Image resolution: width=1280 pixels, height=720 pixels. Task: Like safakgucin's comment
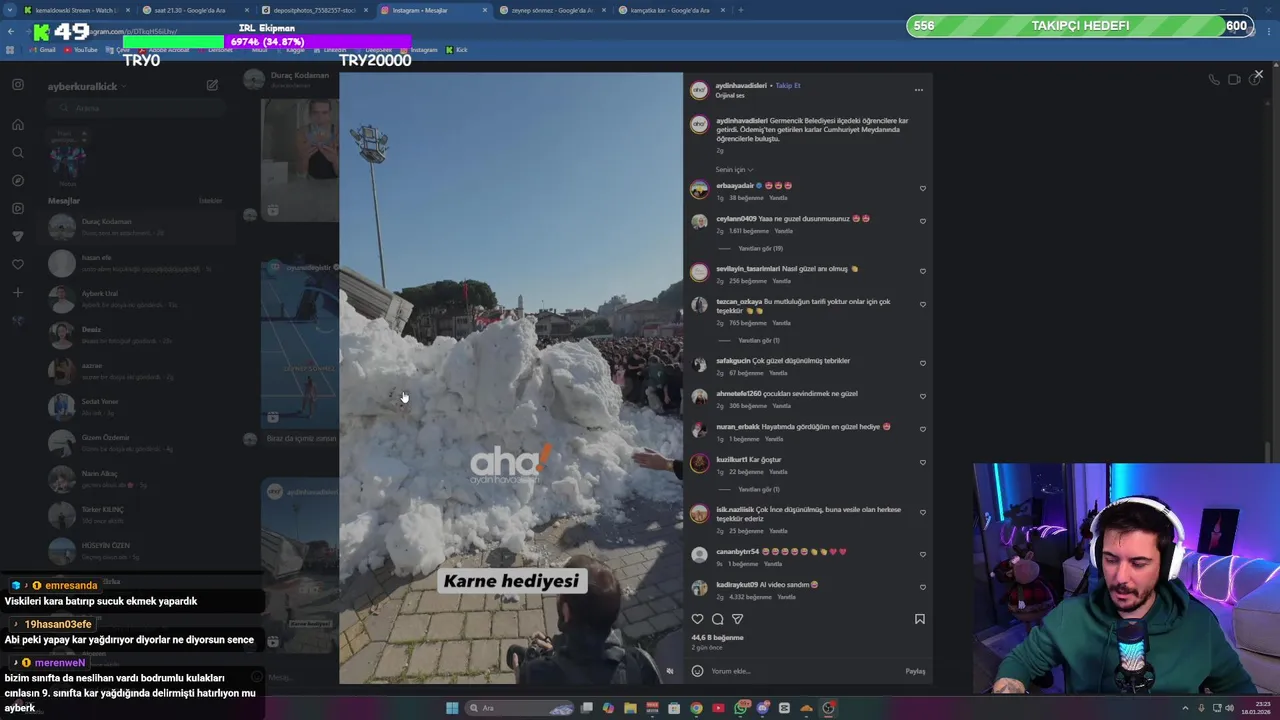tap(922, 363)
